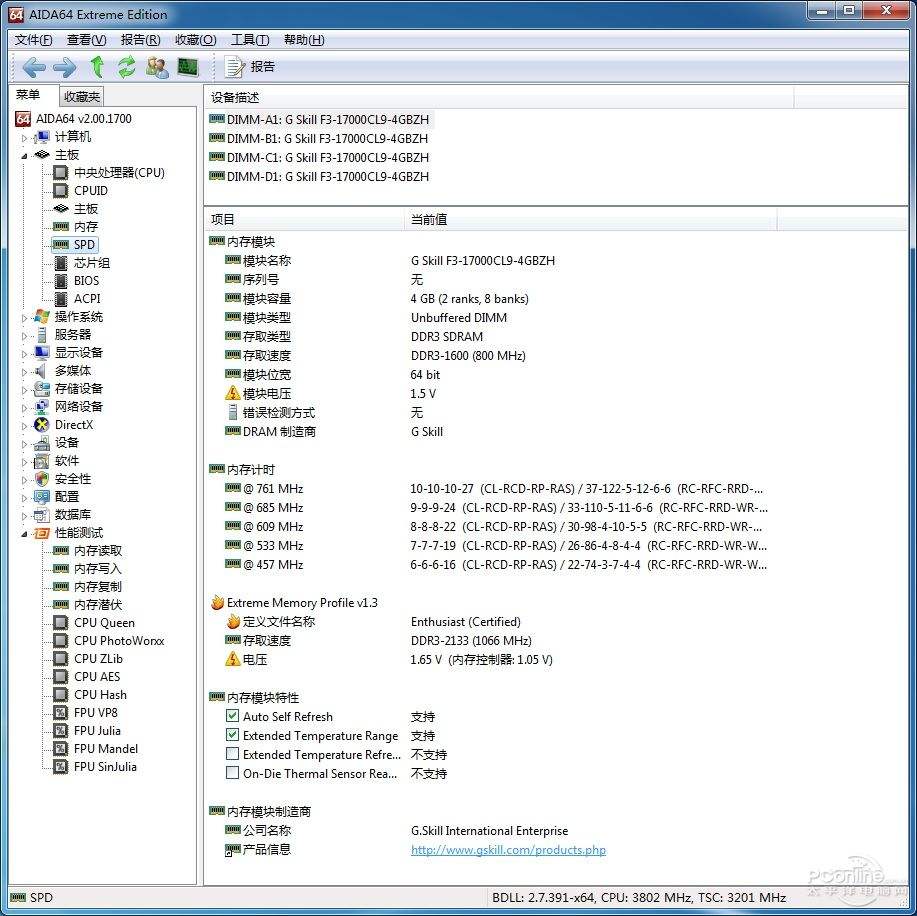This screenshot has width=917, height=916.
Task: Open the gskill.com products link
Action: click(508, 851)
